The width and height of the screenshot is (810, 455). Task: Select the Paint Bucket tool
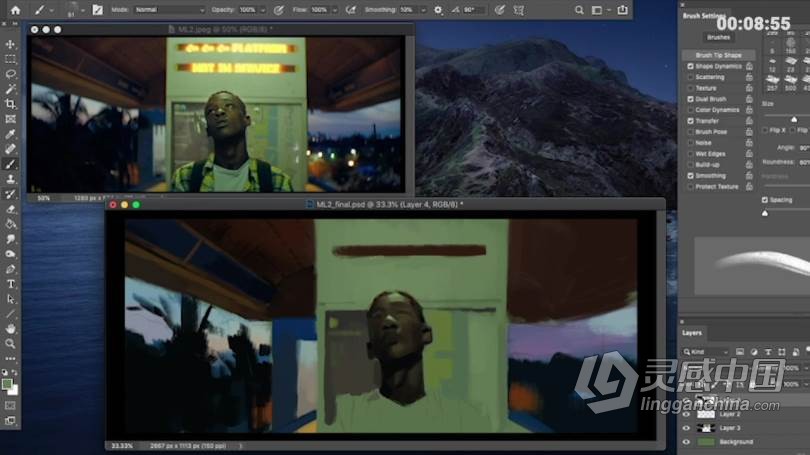[x=10, y=224]
